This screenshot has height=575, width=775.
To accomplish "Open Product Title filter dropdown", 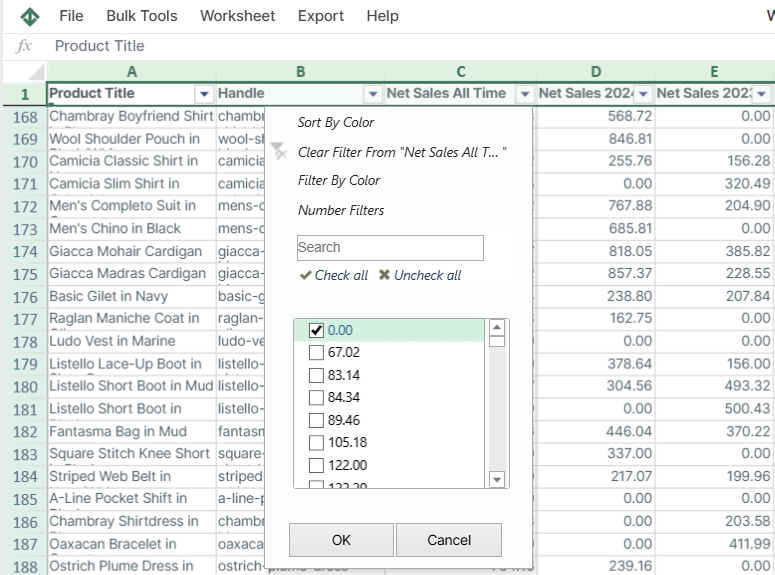I will [x=204, y=93].
